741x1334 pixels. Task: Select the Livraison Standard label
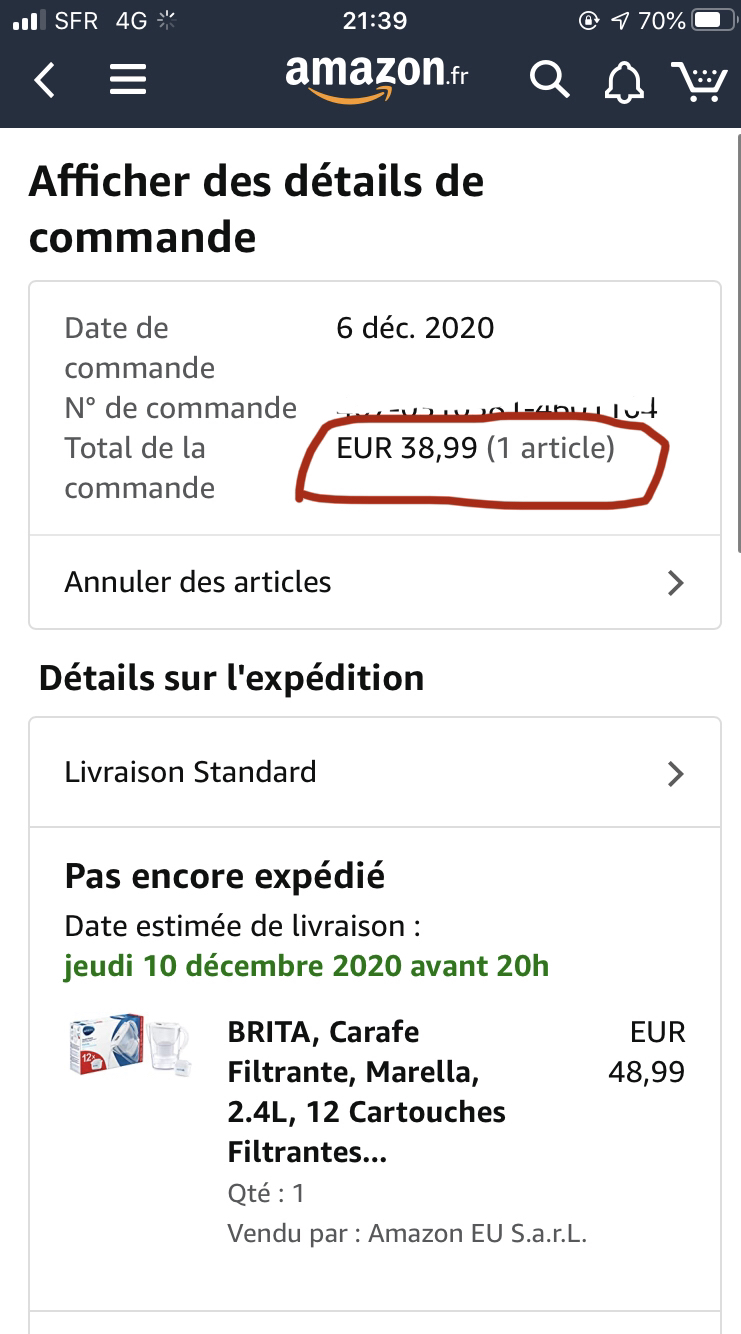190,772
